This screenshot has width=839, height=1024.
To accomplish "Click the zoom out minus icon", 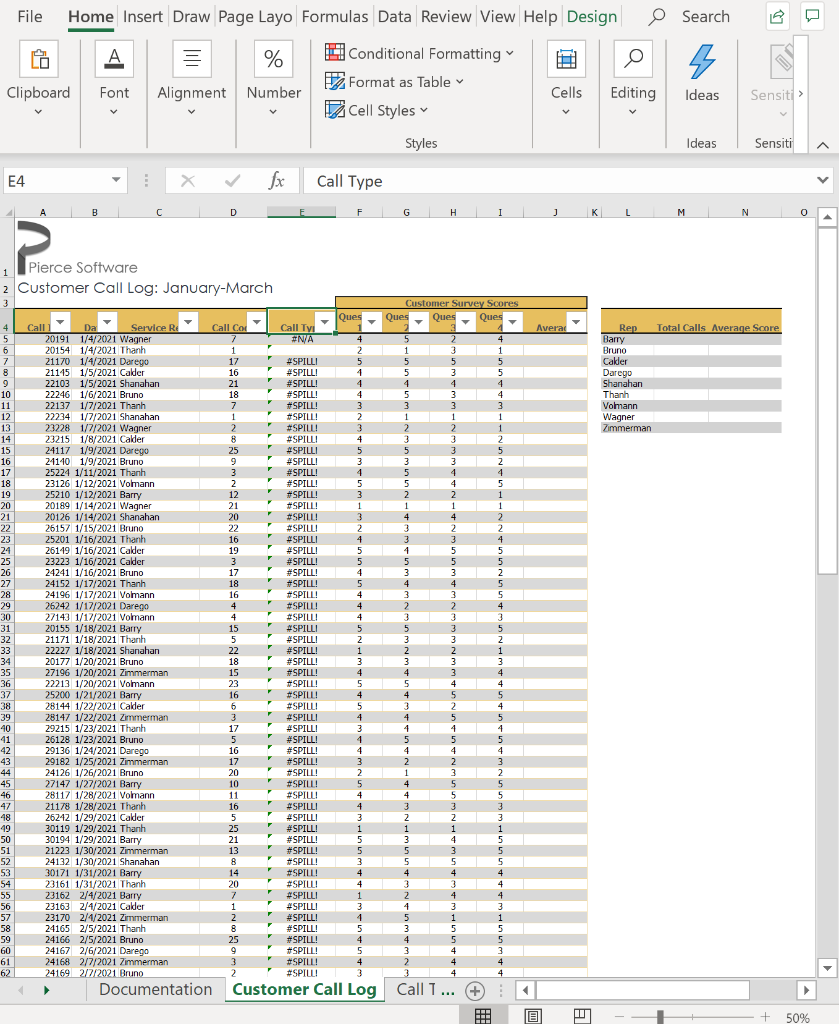I will click(x=619, y=1017).
